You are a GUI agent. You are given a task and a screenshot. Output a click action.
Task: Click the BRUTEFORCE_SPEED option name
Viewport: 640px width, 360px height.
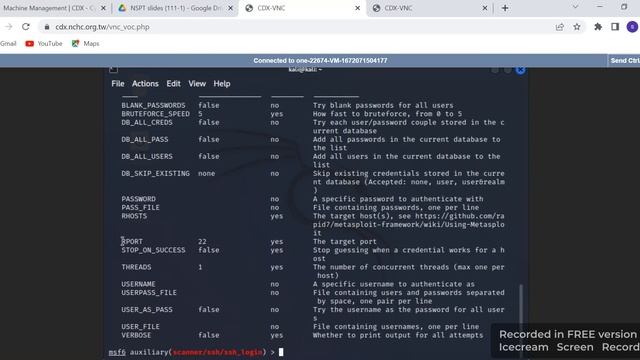[155, 114]
